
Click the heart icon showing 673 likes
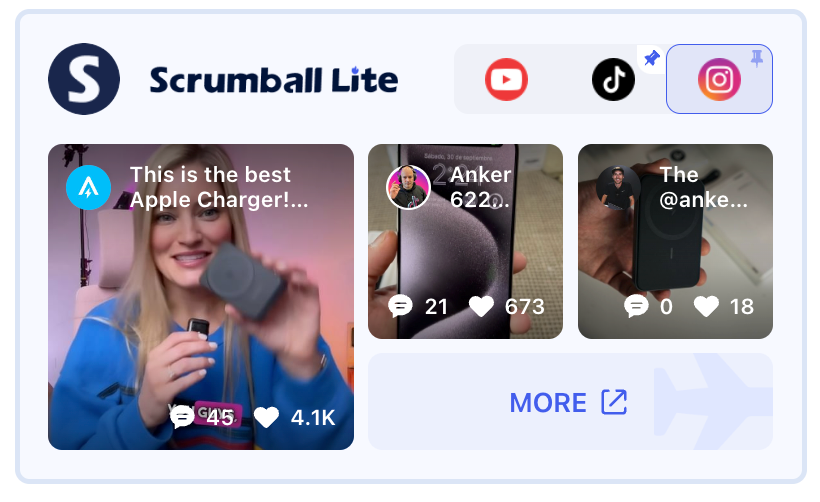point(481,306)
